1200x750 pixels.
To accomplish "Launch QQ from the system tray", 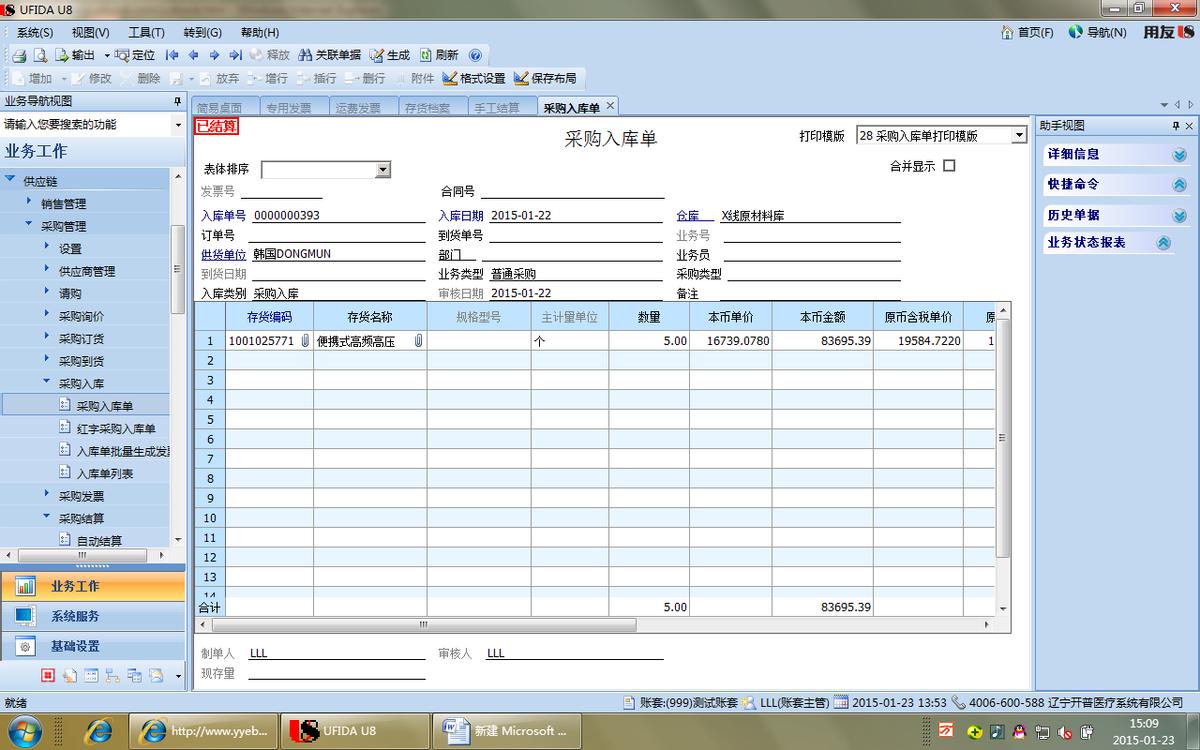I will (x=1018, y=731).
